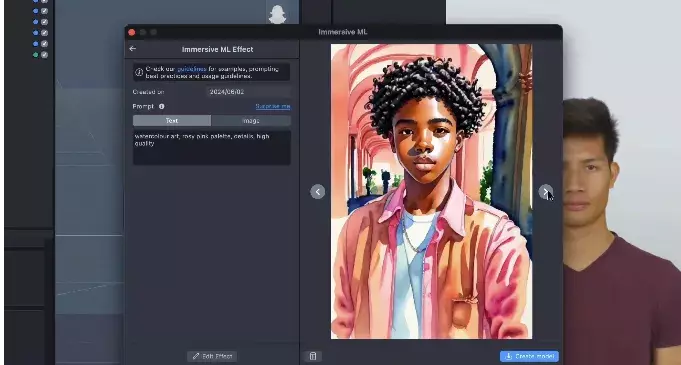Show the next generated image
The width and height of the screenshot is (681, 365).
pos(545,192)
